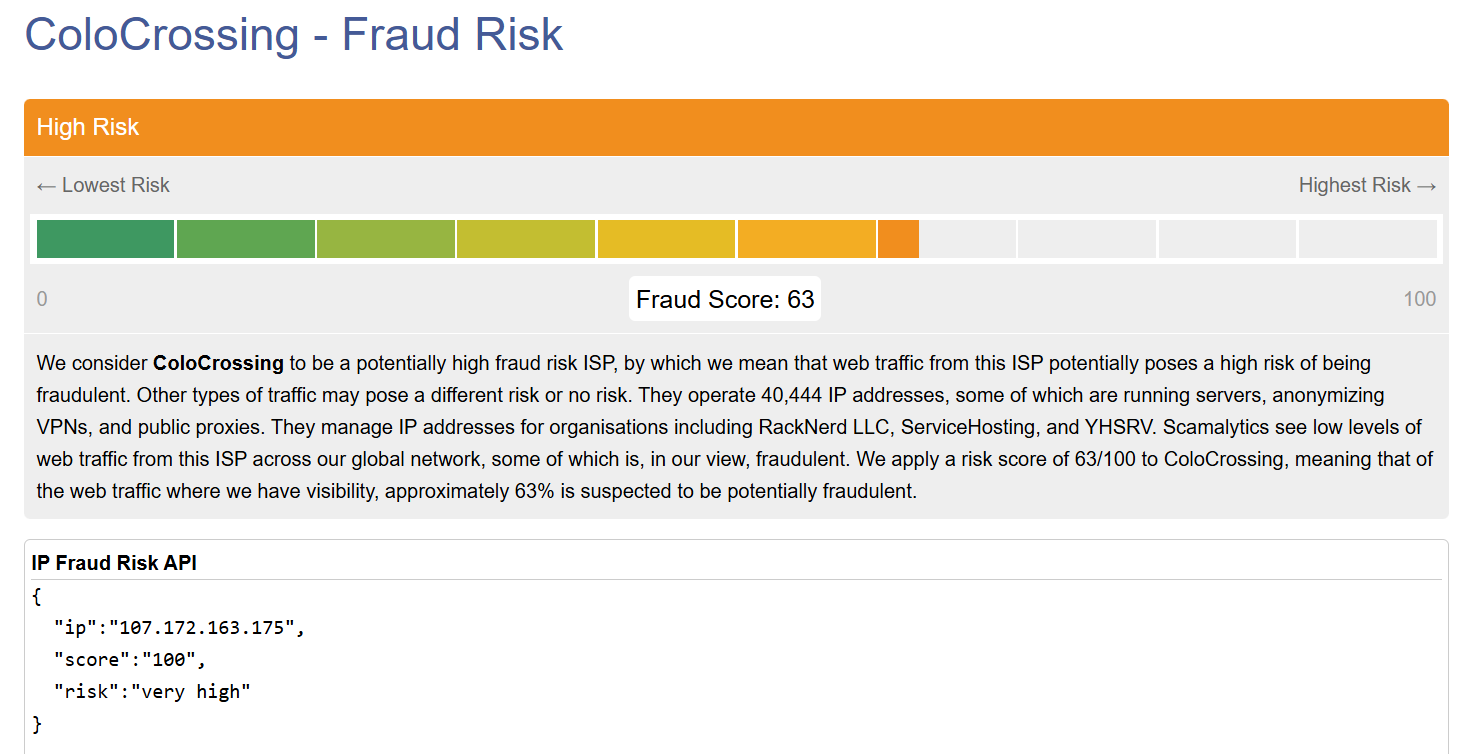Image resolution: width=1477 pixels, height=754 pixels.
Task: Select the dark green first risk segment
Action: coord(105,239)
